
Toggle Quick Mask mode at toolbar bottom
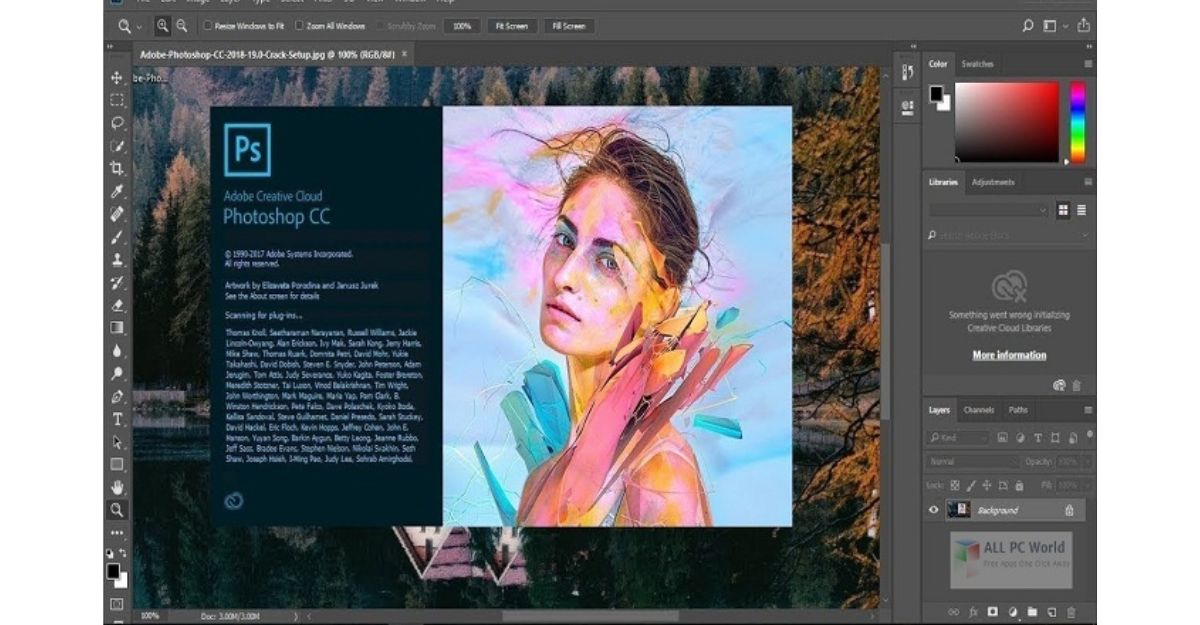point(117,604)
